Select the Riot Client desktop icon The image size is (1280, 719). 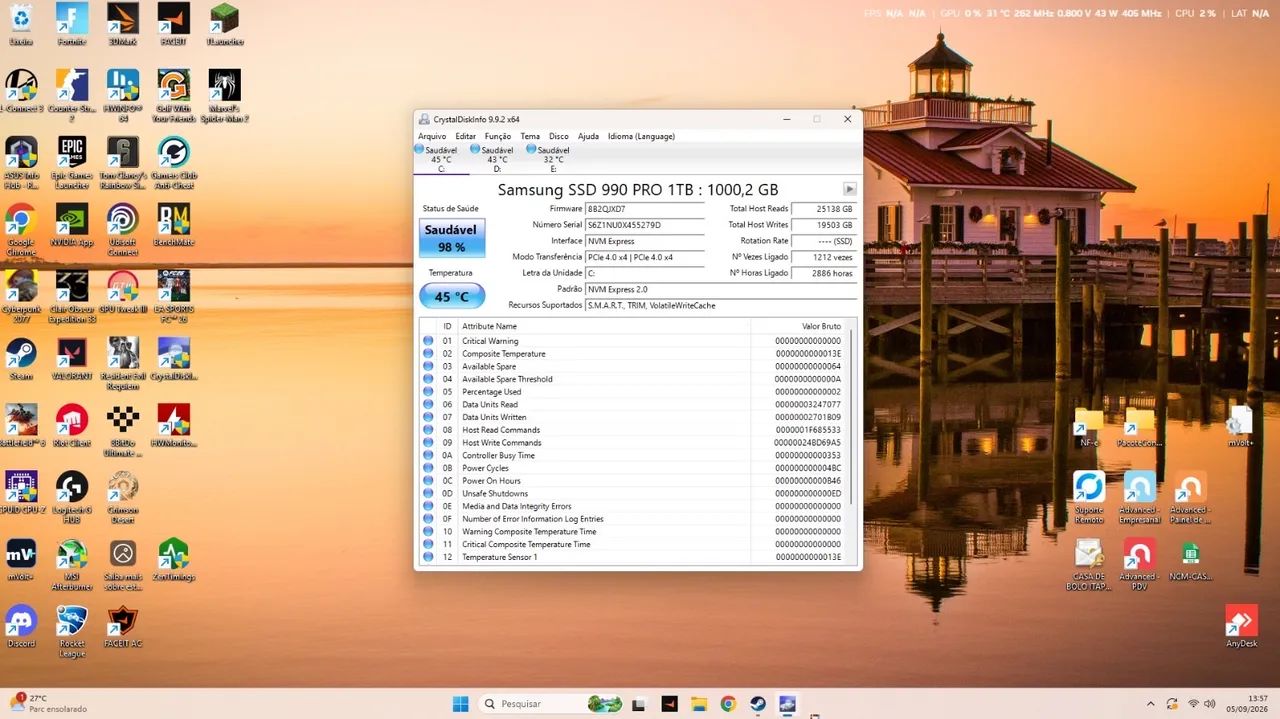pyautogui.click(x=72, y=425)
